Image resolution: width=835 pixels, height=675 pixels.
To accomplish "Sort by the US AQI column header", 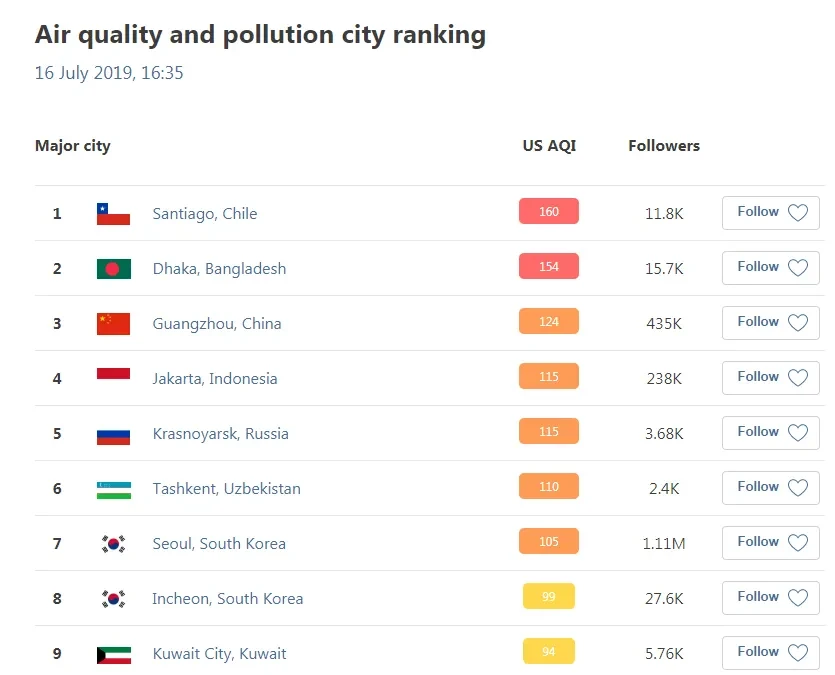I will tap(549, 146).
